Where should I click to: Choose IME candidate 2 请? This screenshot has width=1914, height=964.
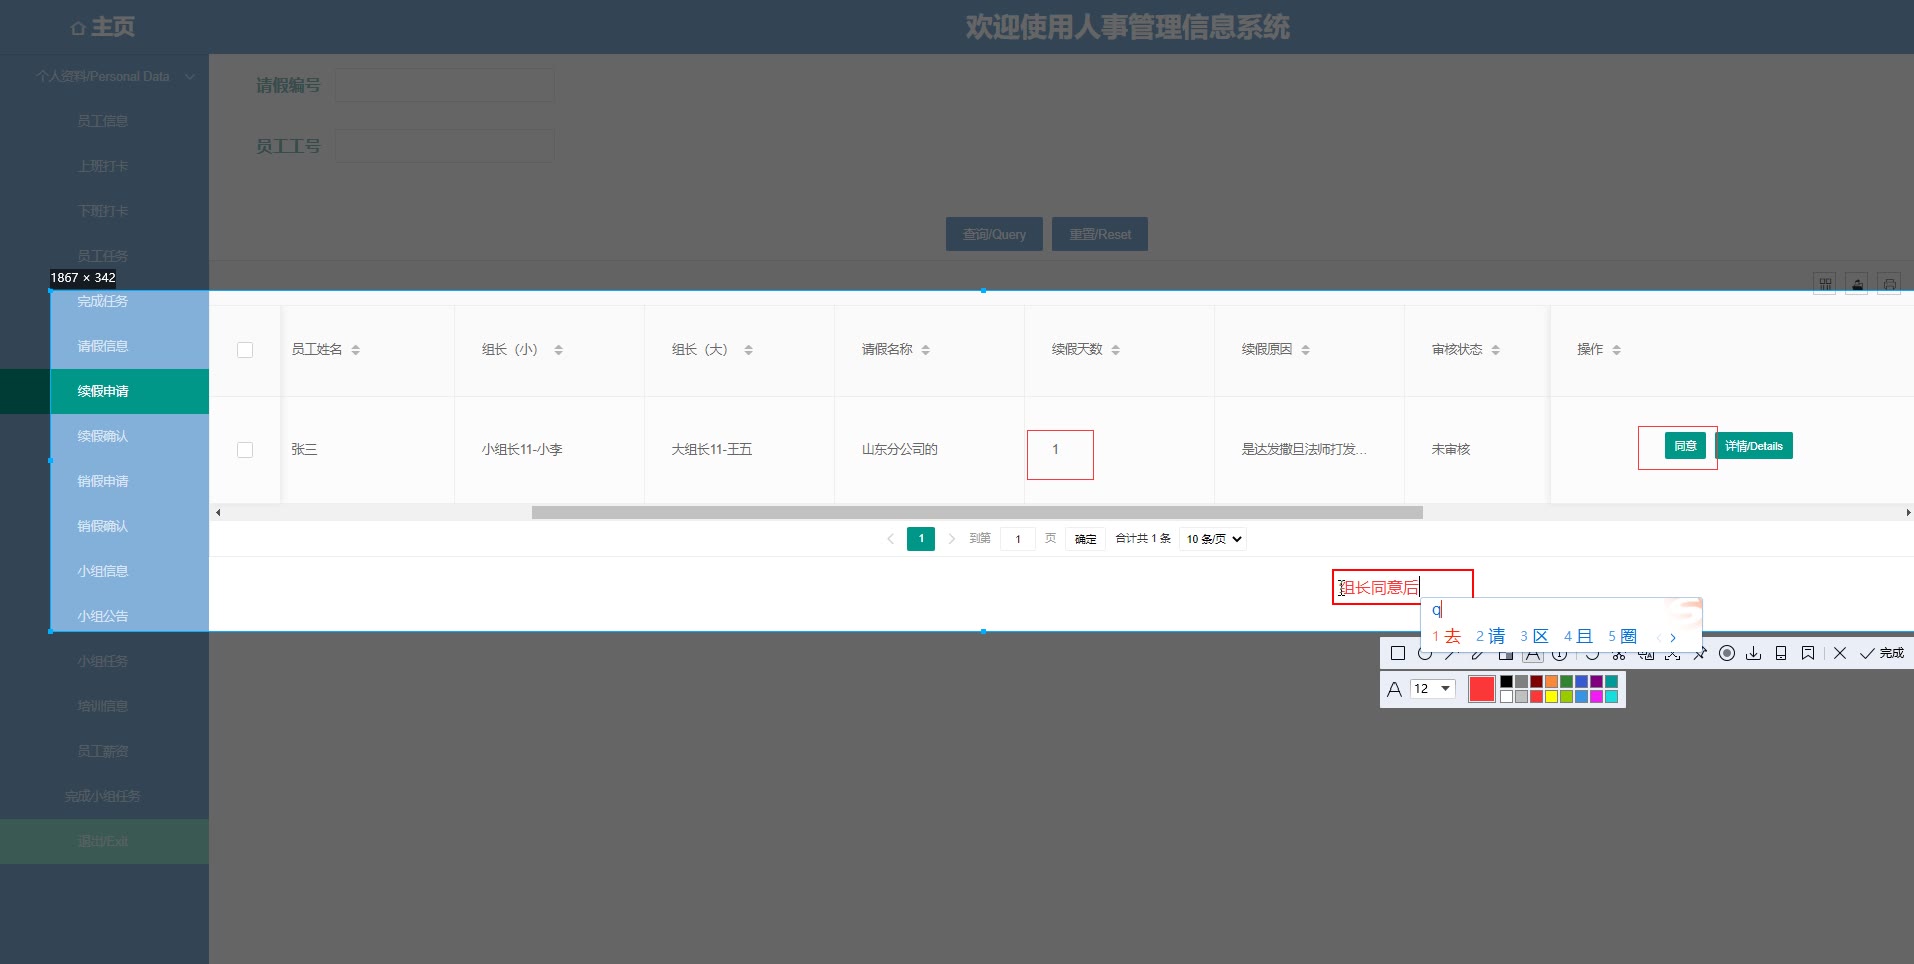coord(1490,637)
